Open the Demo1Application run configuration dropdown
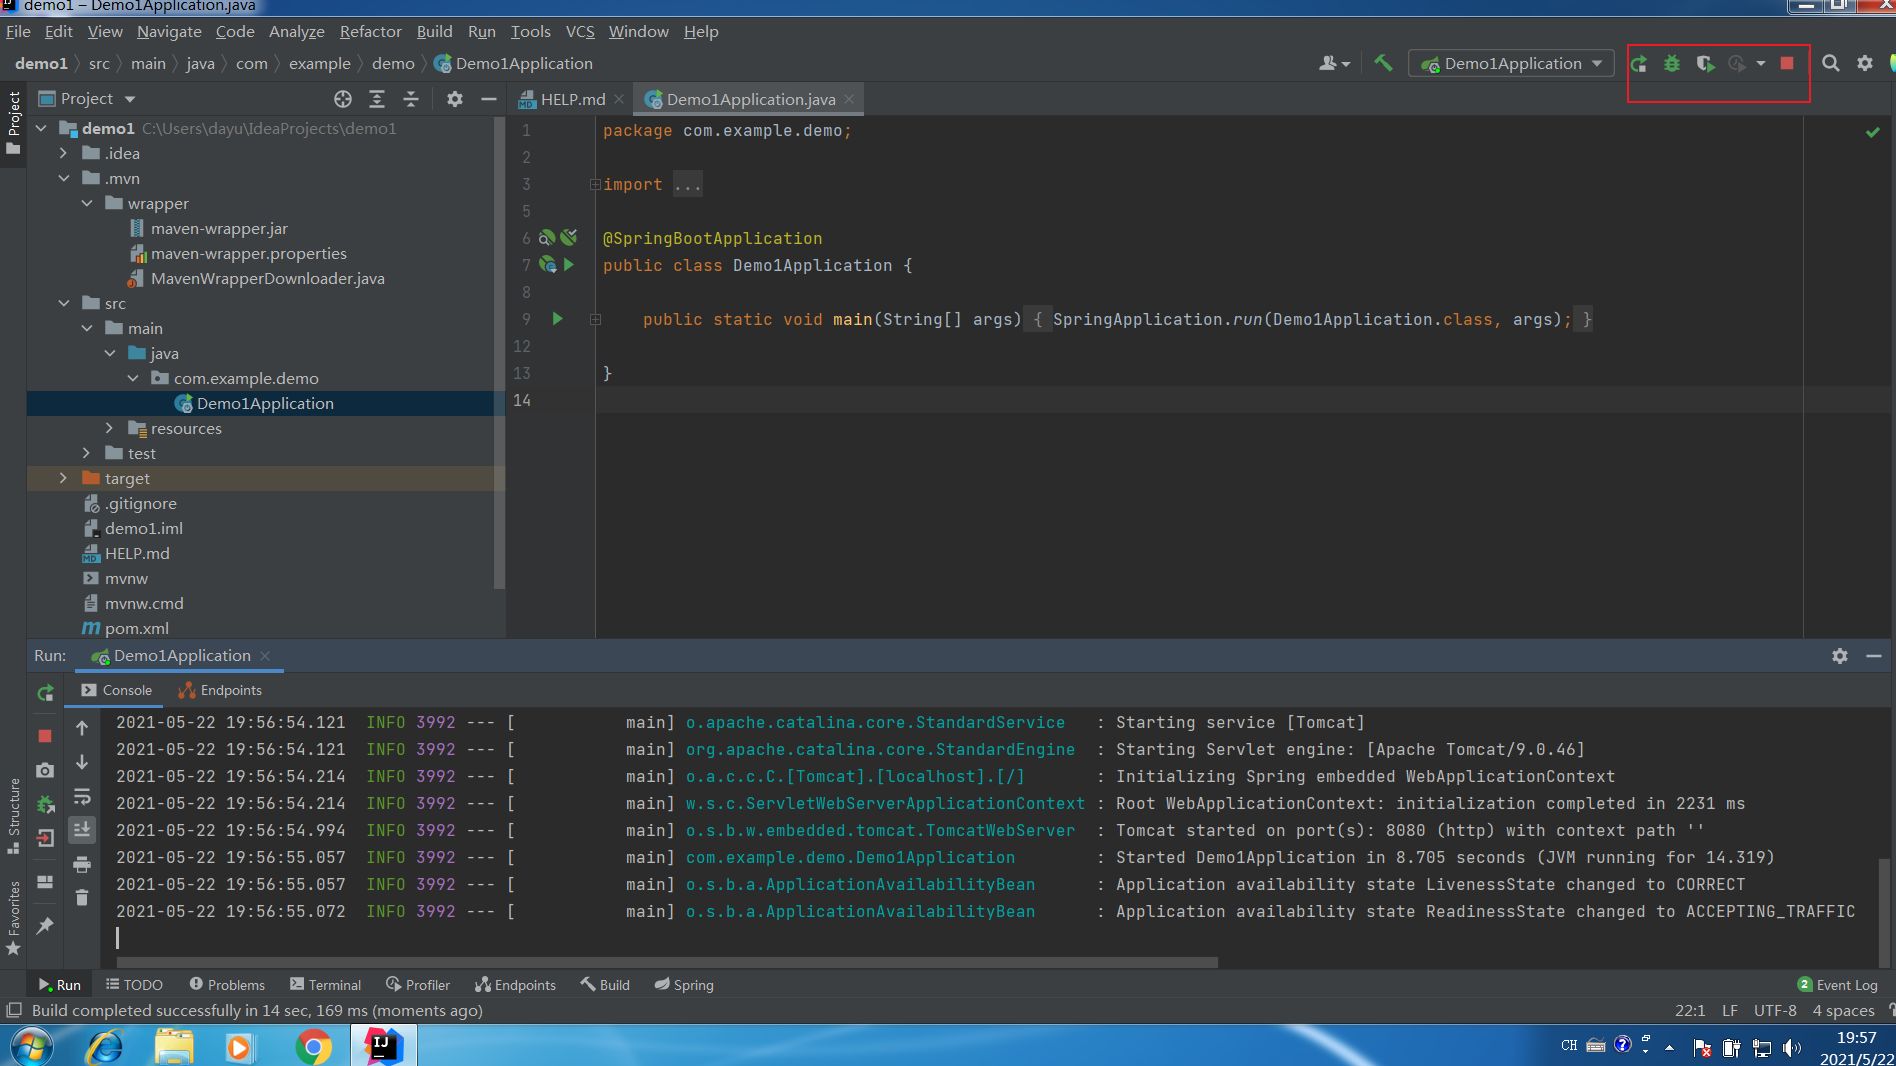The height and width of the screenshot is (1066, 1896). tap(1512, 64)
